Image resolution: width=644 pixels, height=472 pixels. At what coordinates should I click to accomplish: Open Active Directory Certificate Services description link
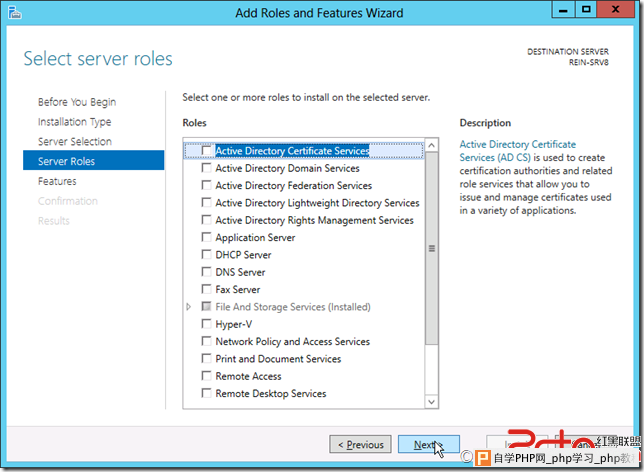(x=518, y=151)
